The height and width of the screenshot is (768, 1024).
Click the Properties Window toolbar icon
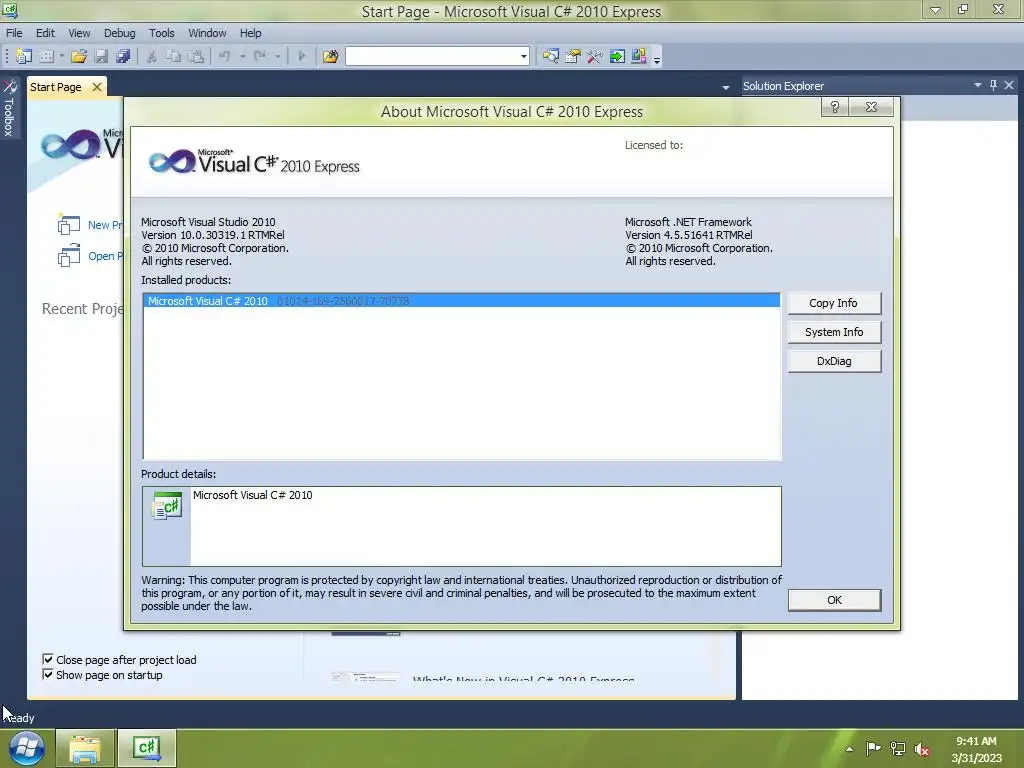573,56
